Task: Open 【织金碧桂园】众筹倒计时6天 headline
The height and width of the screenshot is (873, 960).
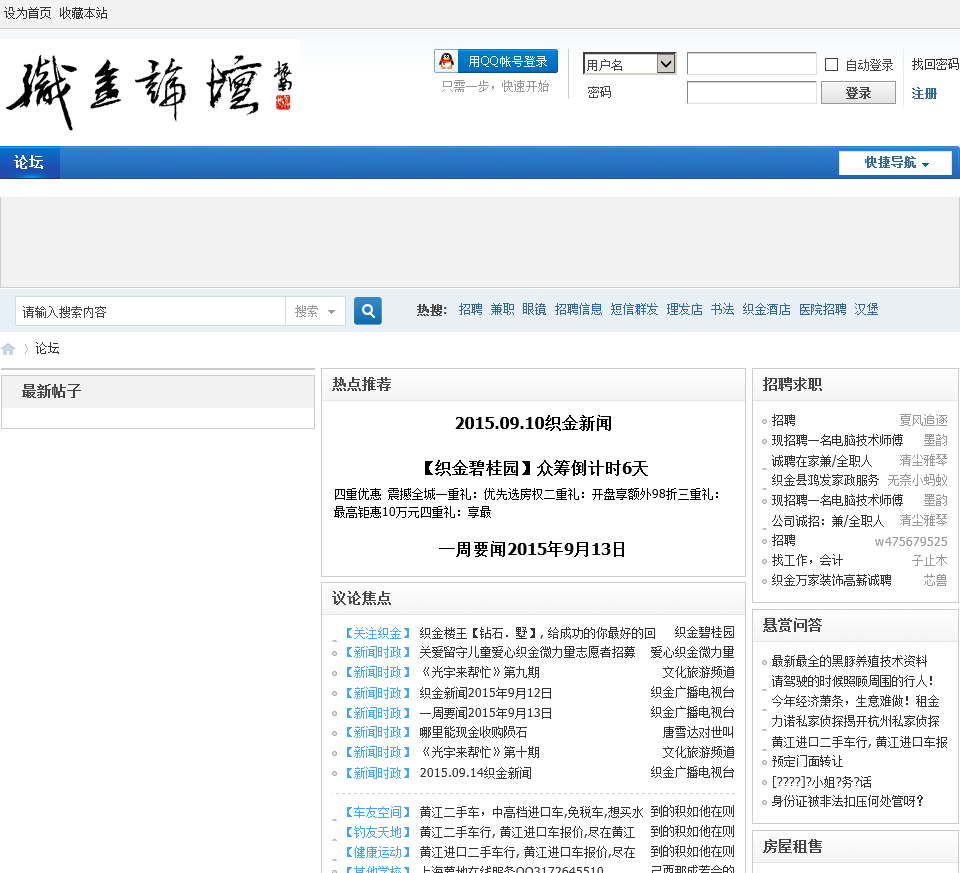Action: coord(533,468)
